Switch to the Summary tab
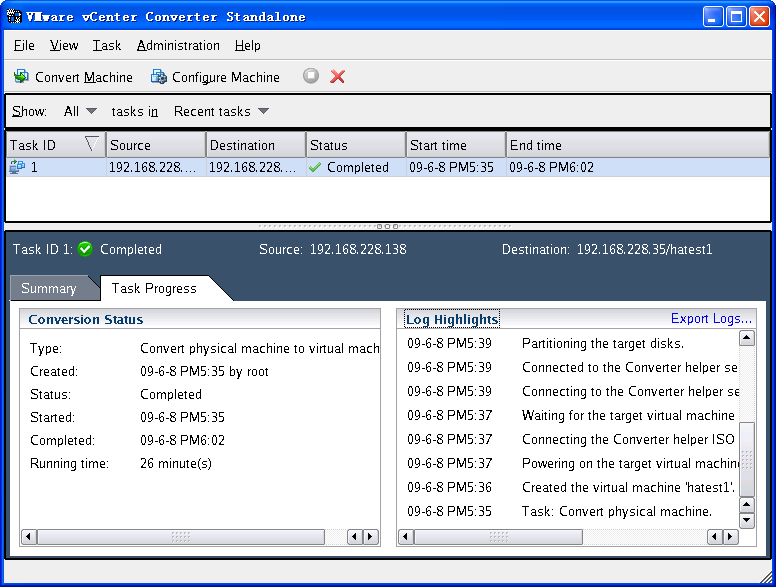This screenshot has width=776, height=587. 48,288
